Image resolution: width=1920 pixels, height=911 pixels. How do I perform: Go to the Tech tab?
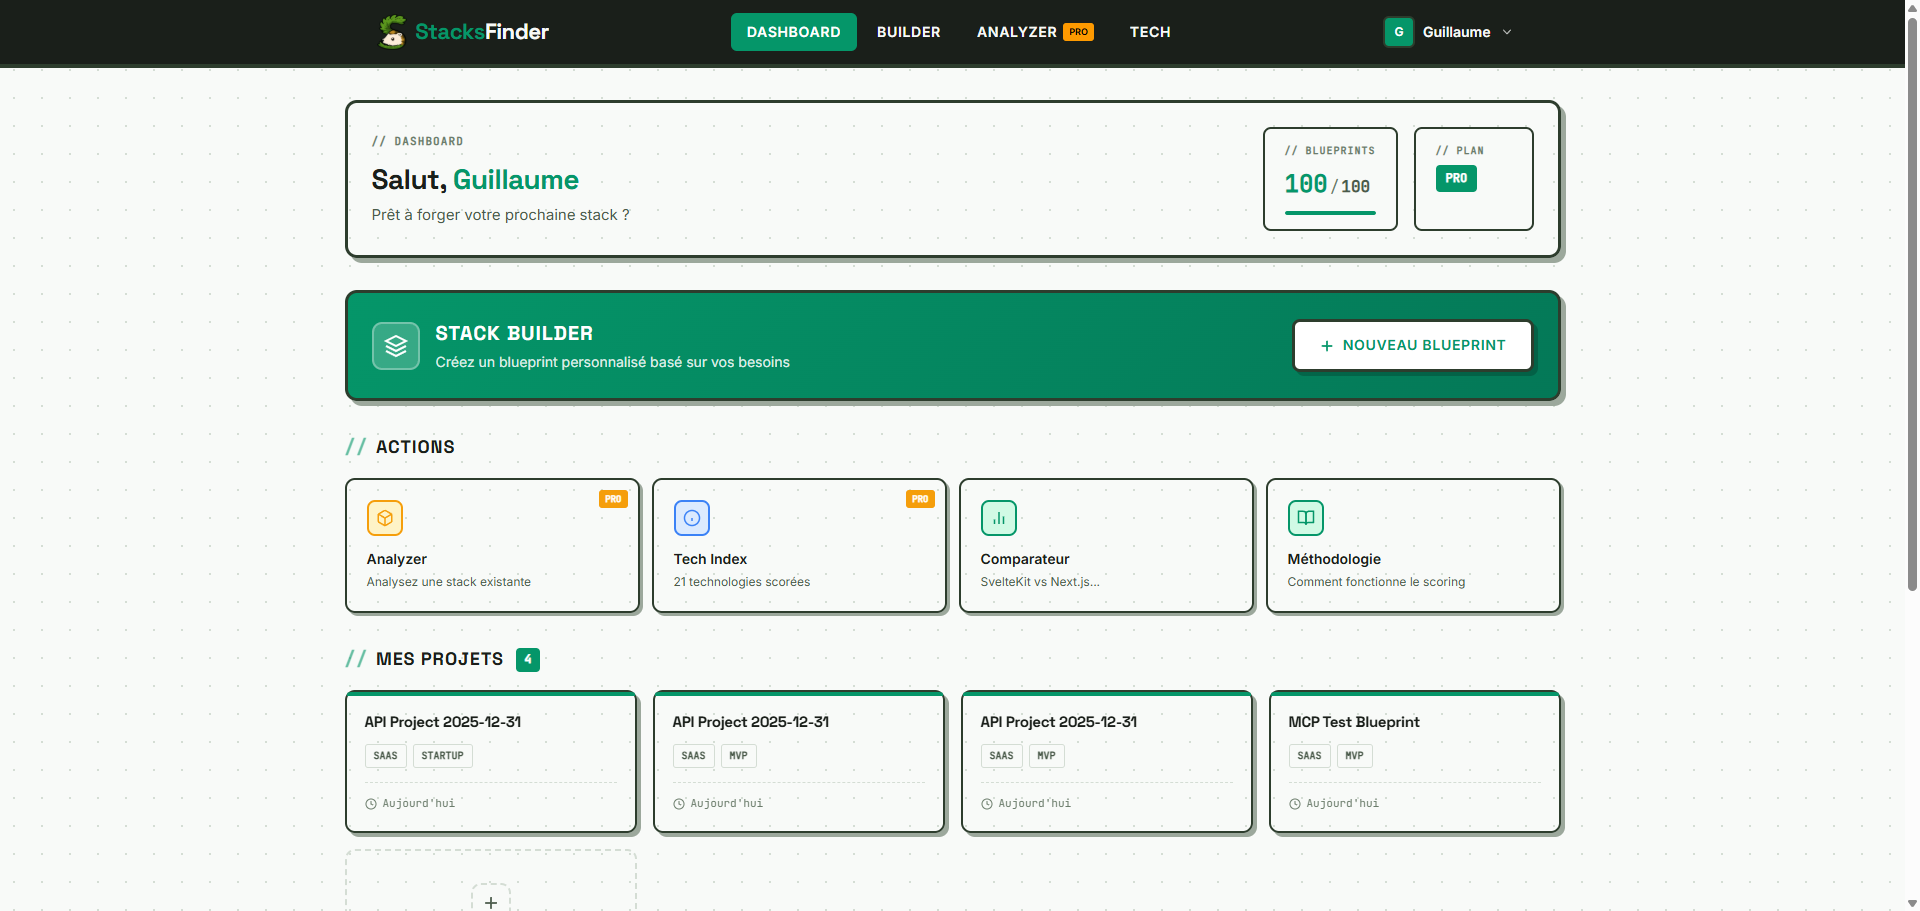click(x=1150, y=32)
